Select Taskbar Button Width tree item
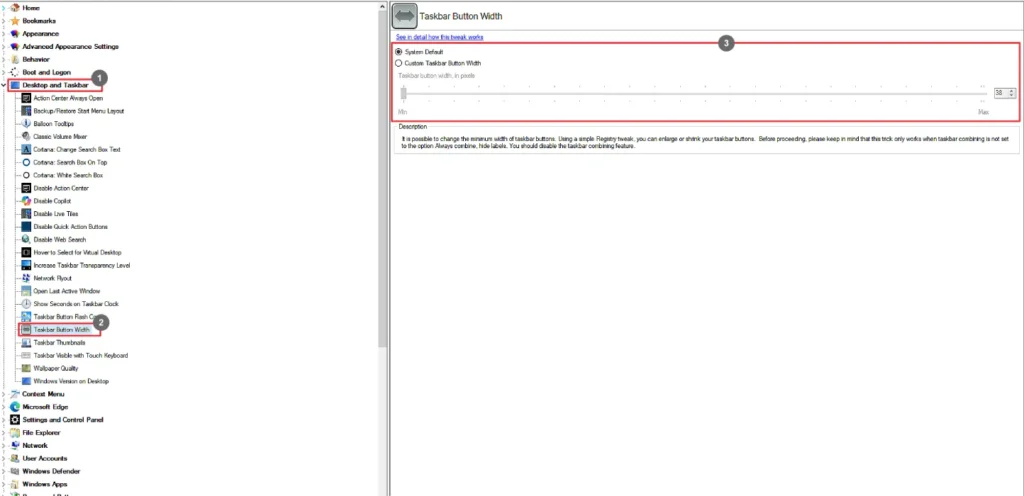The height and width of the screenshot is (496, 1024). [61, 330]
